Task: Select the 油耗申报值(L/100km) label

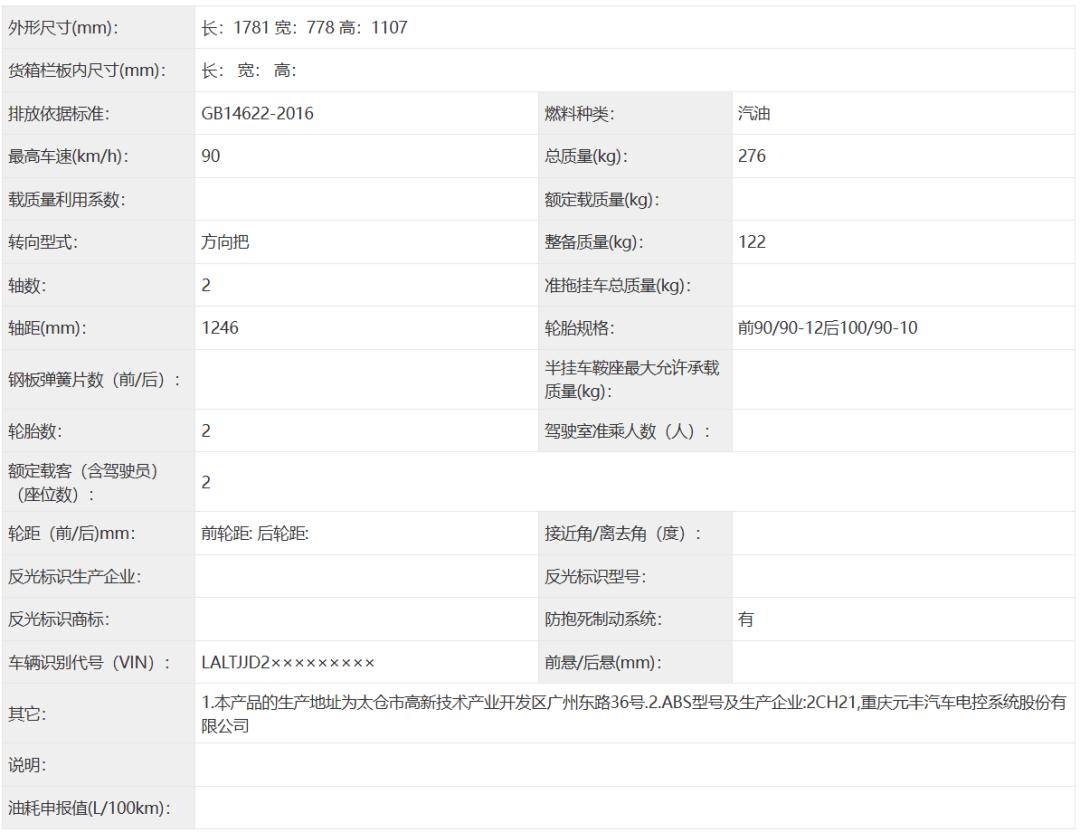Action: [89, 807]
